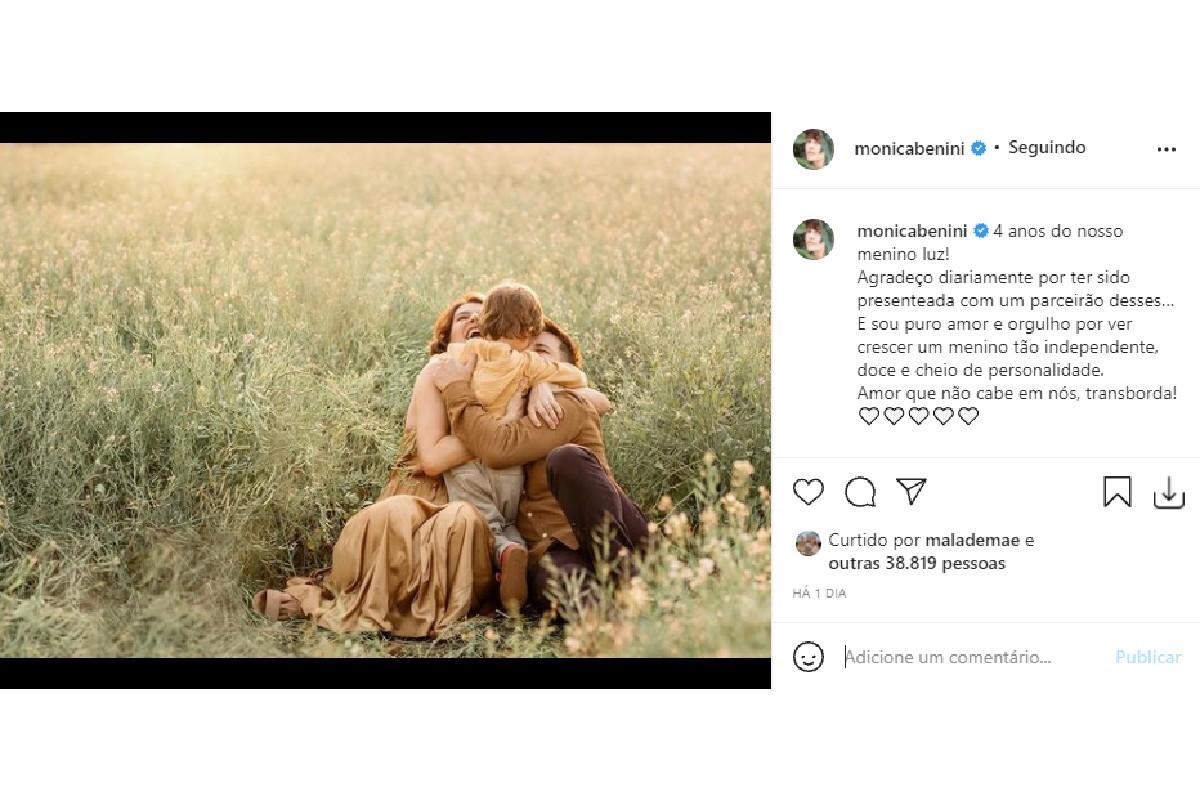Click the header profile picture avatar
The width and height of the screenshot is (1200, 800).
coord(813,149)
